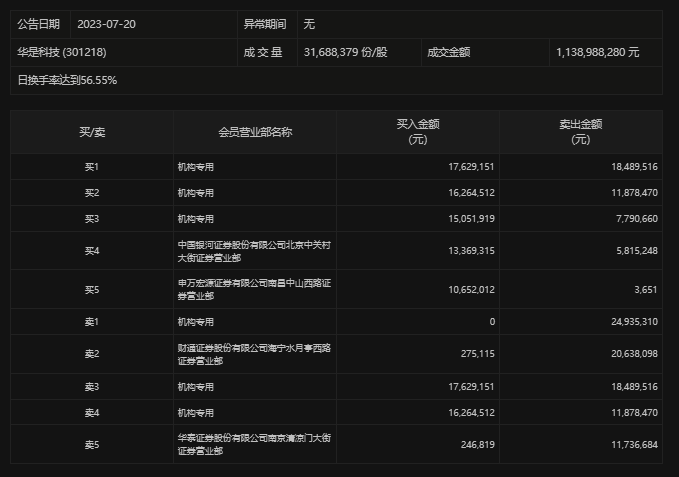
Task: Select sell amount 18,489,516 in 卖3 row
Action: coord(634,387)
